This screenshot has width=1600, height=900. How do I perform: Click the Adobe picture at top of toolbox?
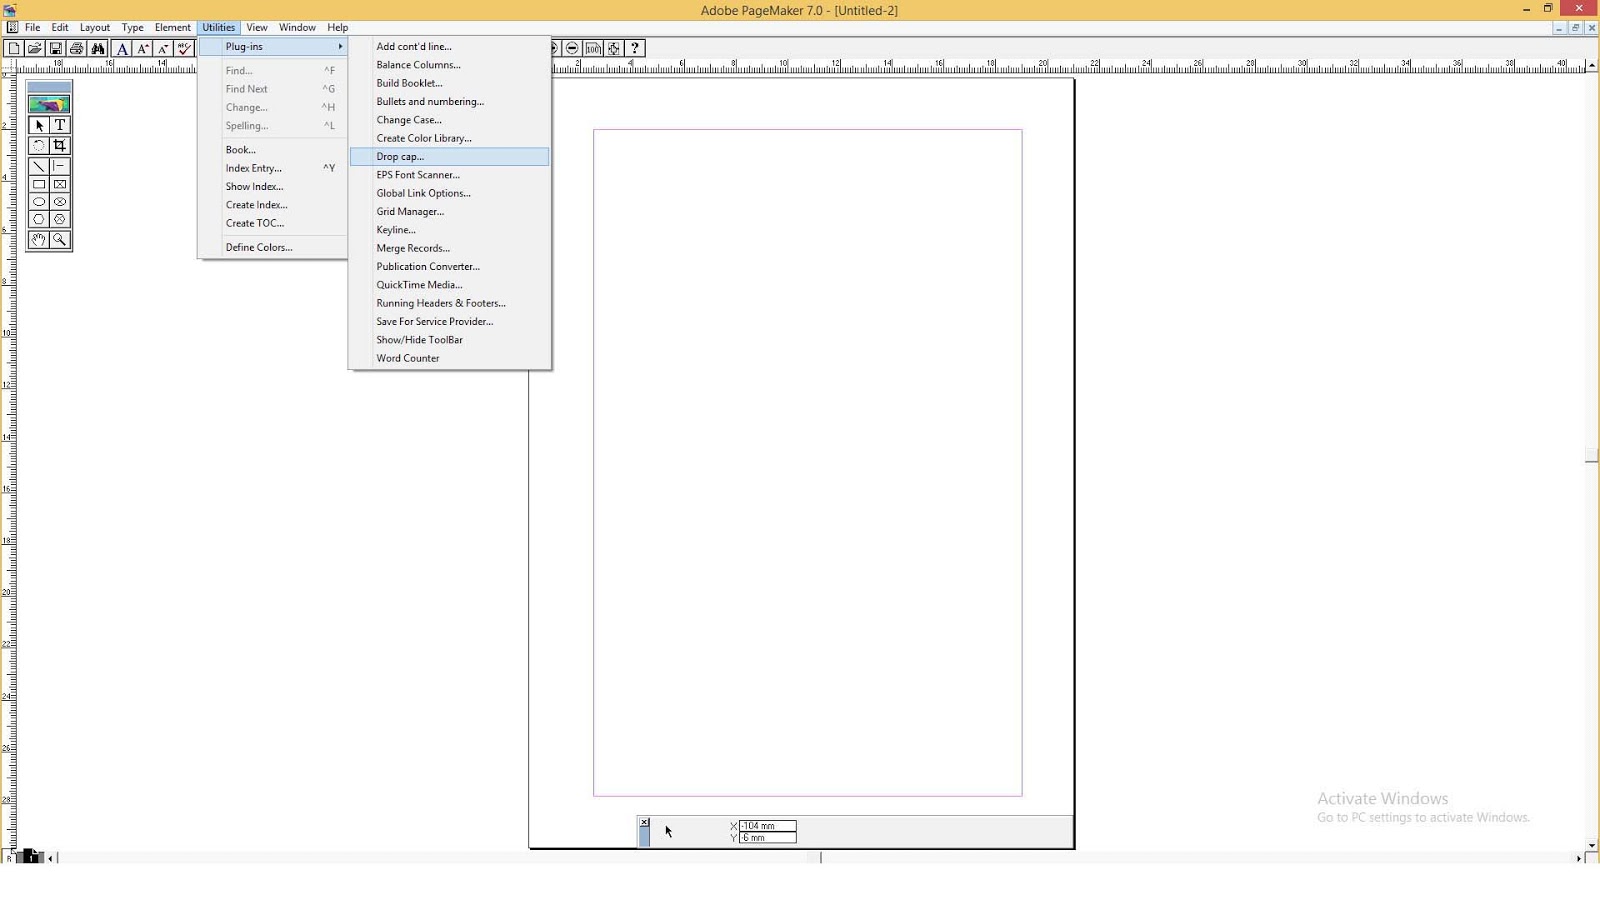pyautogui.click(x=49, y=104)
